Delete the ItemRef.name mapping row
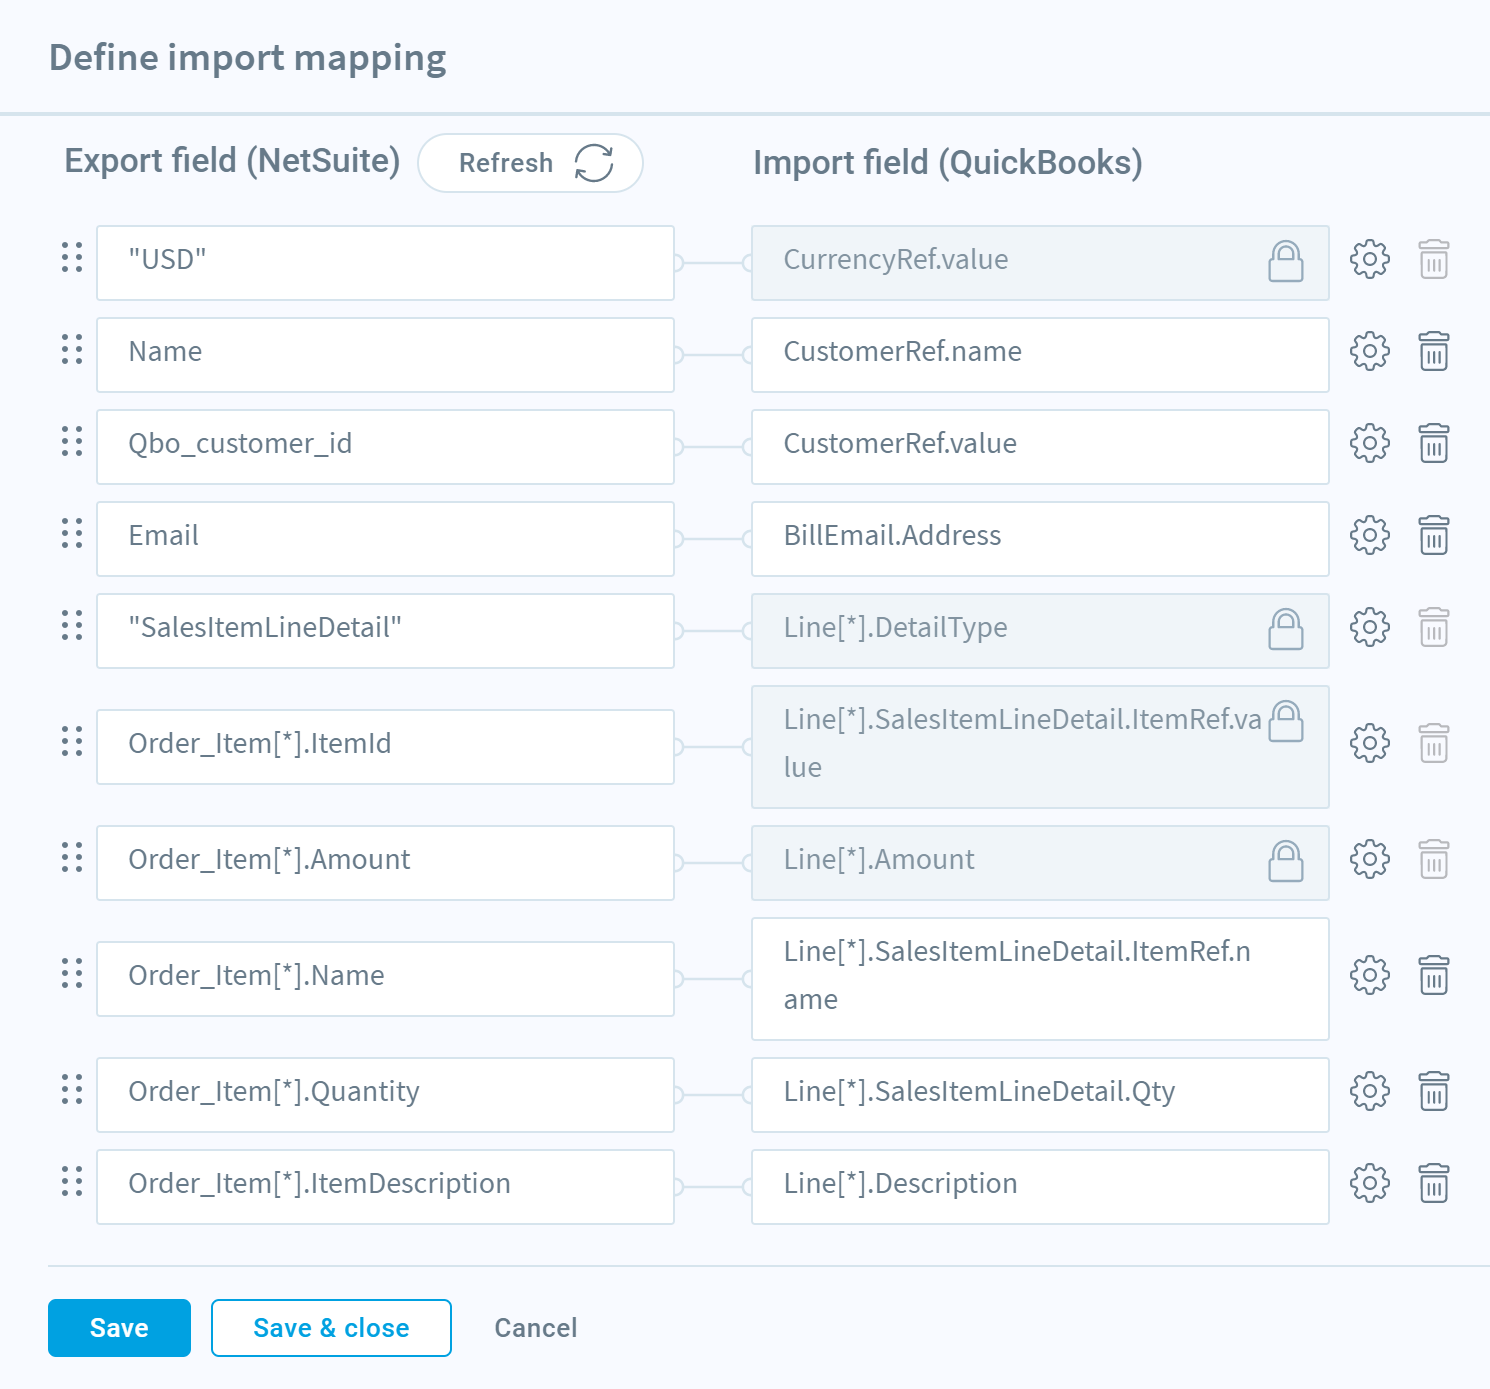 pyautogui.click(x=1434, y=976)
